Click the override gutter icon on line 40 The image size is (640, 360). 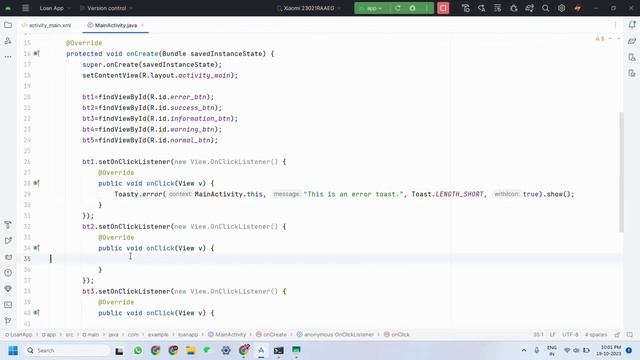pos(37,313)
